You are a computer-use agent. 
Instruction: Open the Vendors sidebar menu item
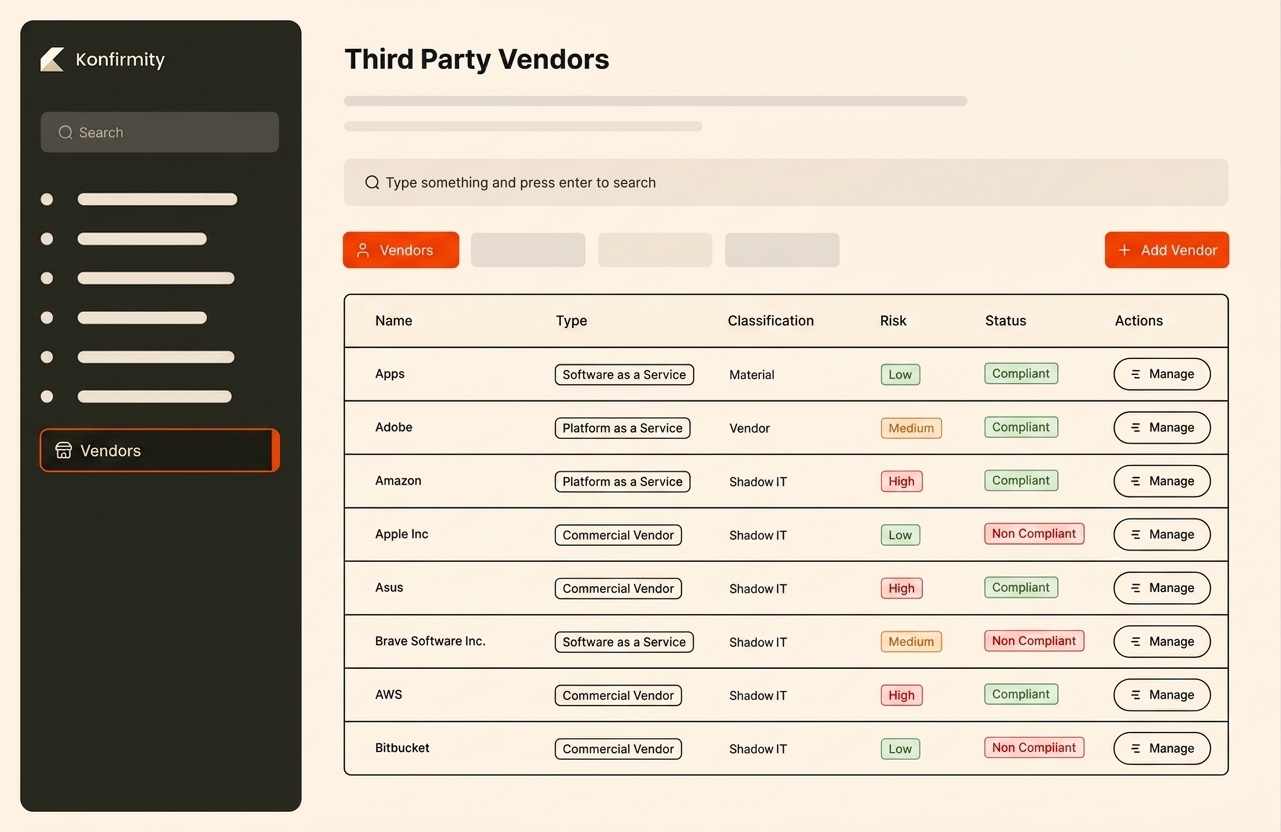[x=160, y=450]
